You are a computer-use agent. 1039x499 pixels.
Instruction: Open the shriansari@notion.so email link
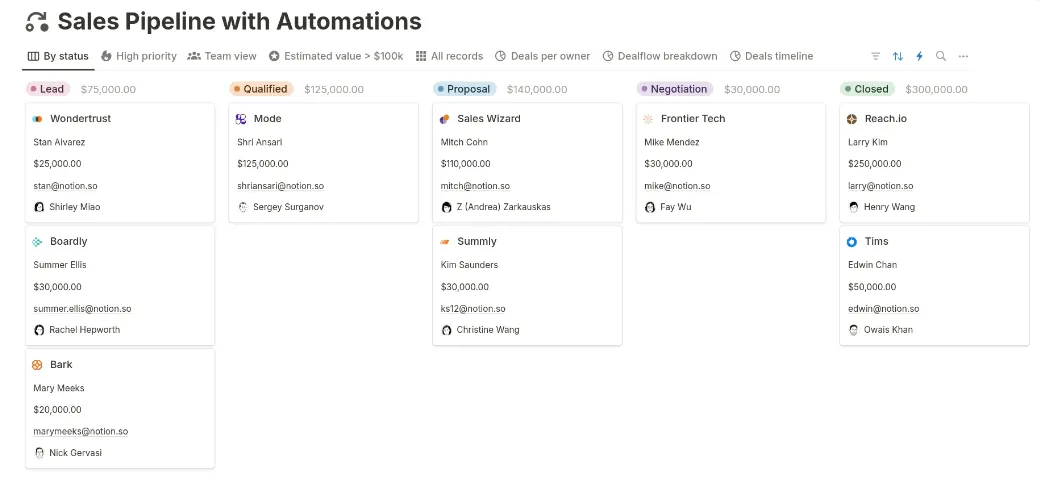280,186
